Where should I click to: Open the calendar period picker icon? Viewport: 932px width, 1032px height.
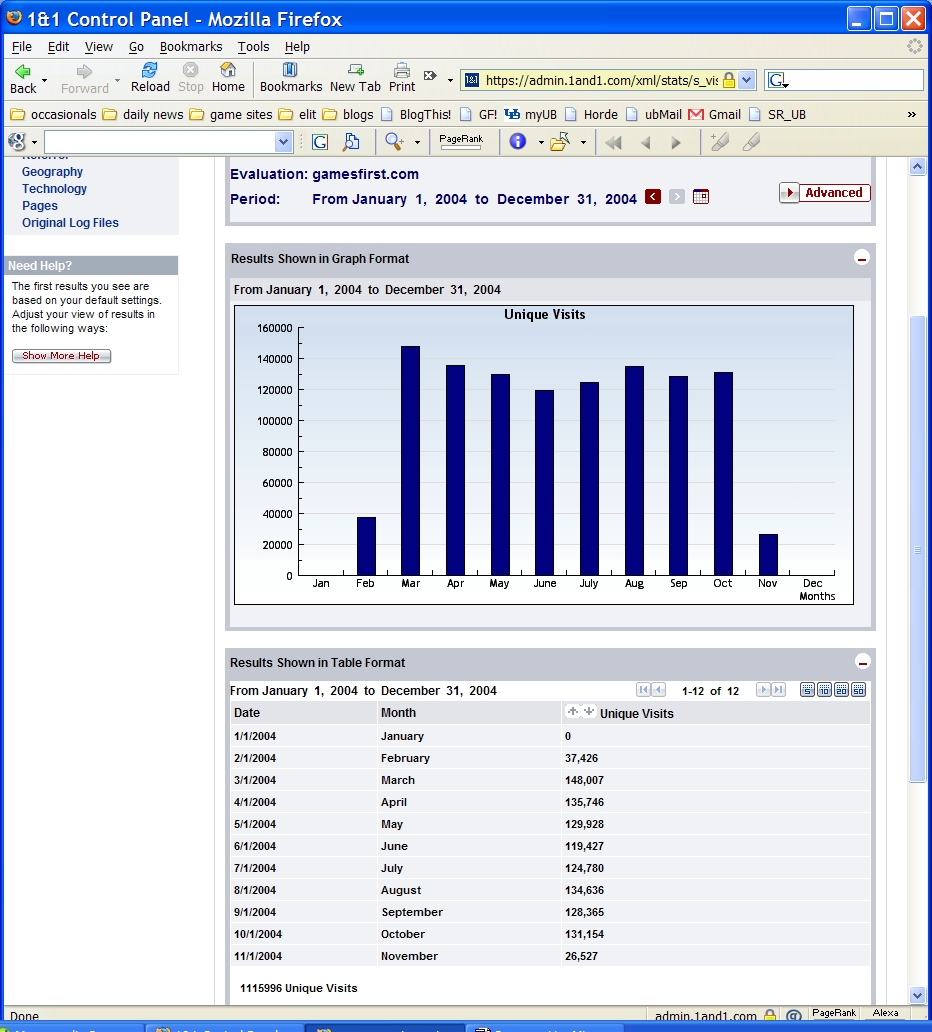point(701,197)
